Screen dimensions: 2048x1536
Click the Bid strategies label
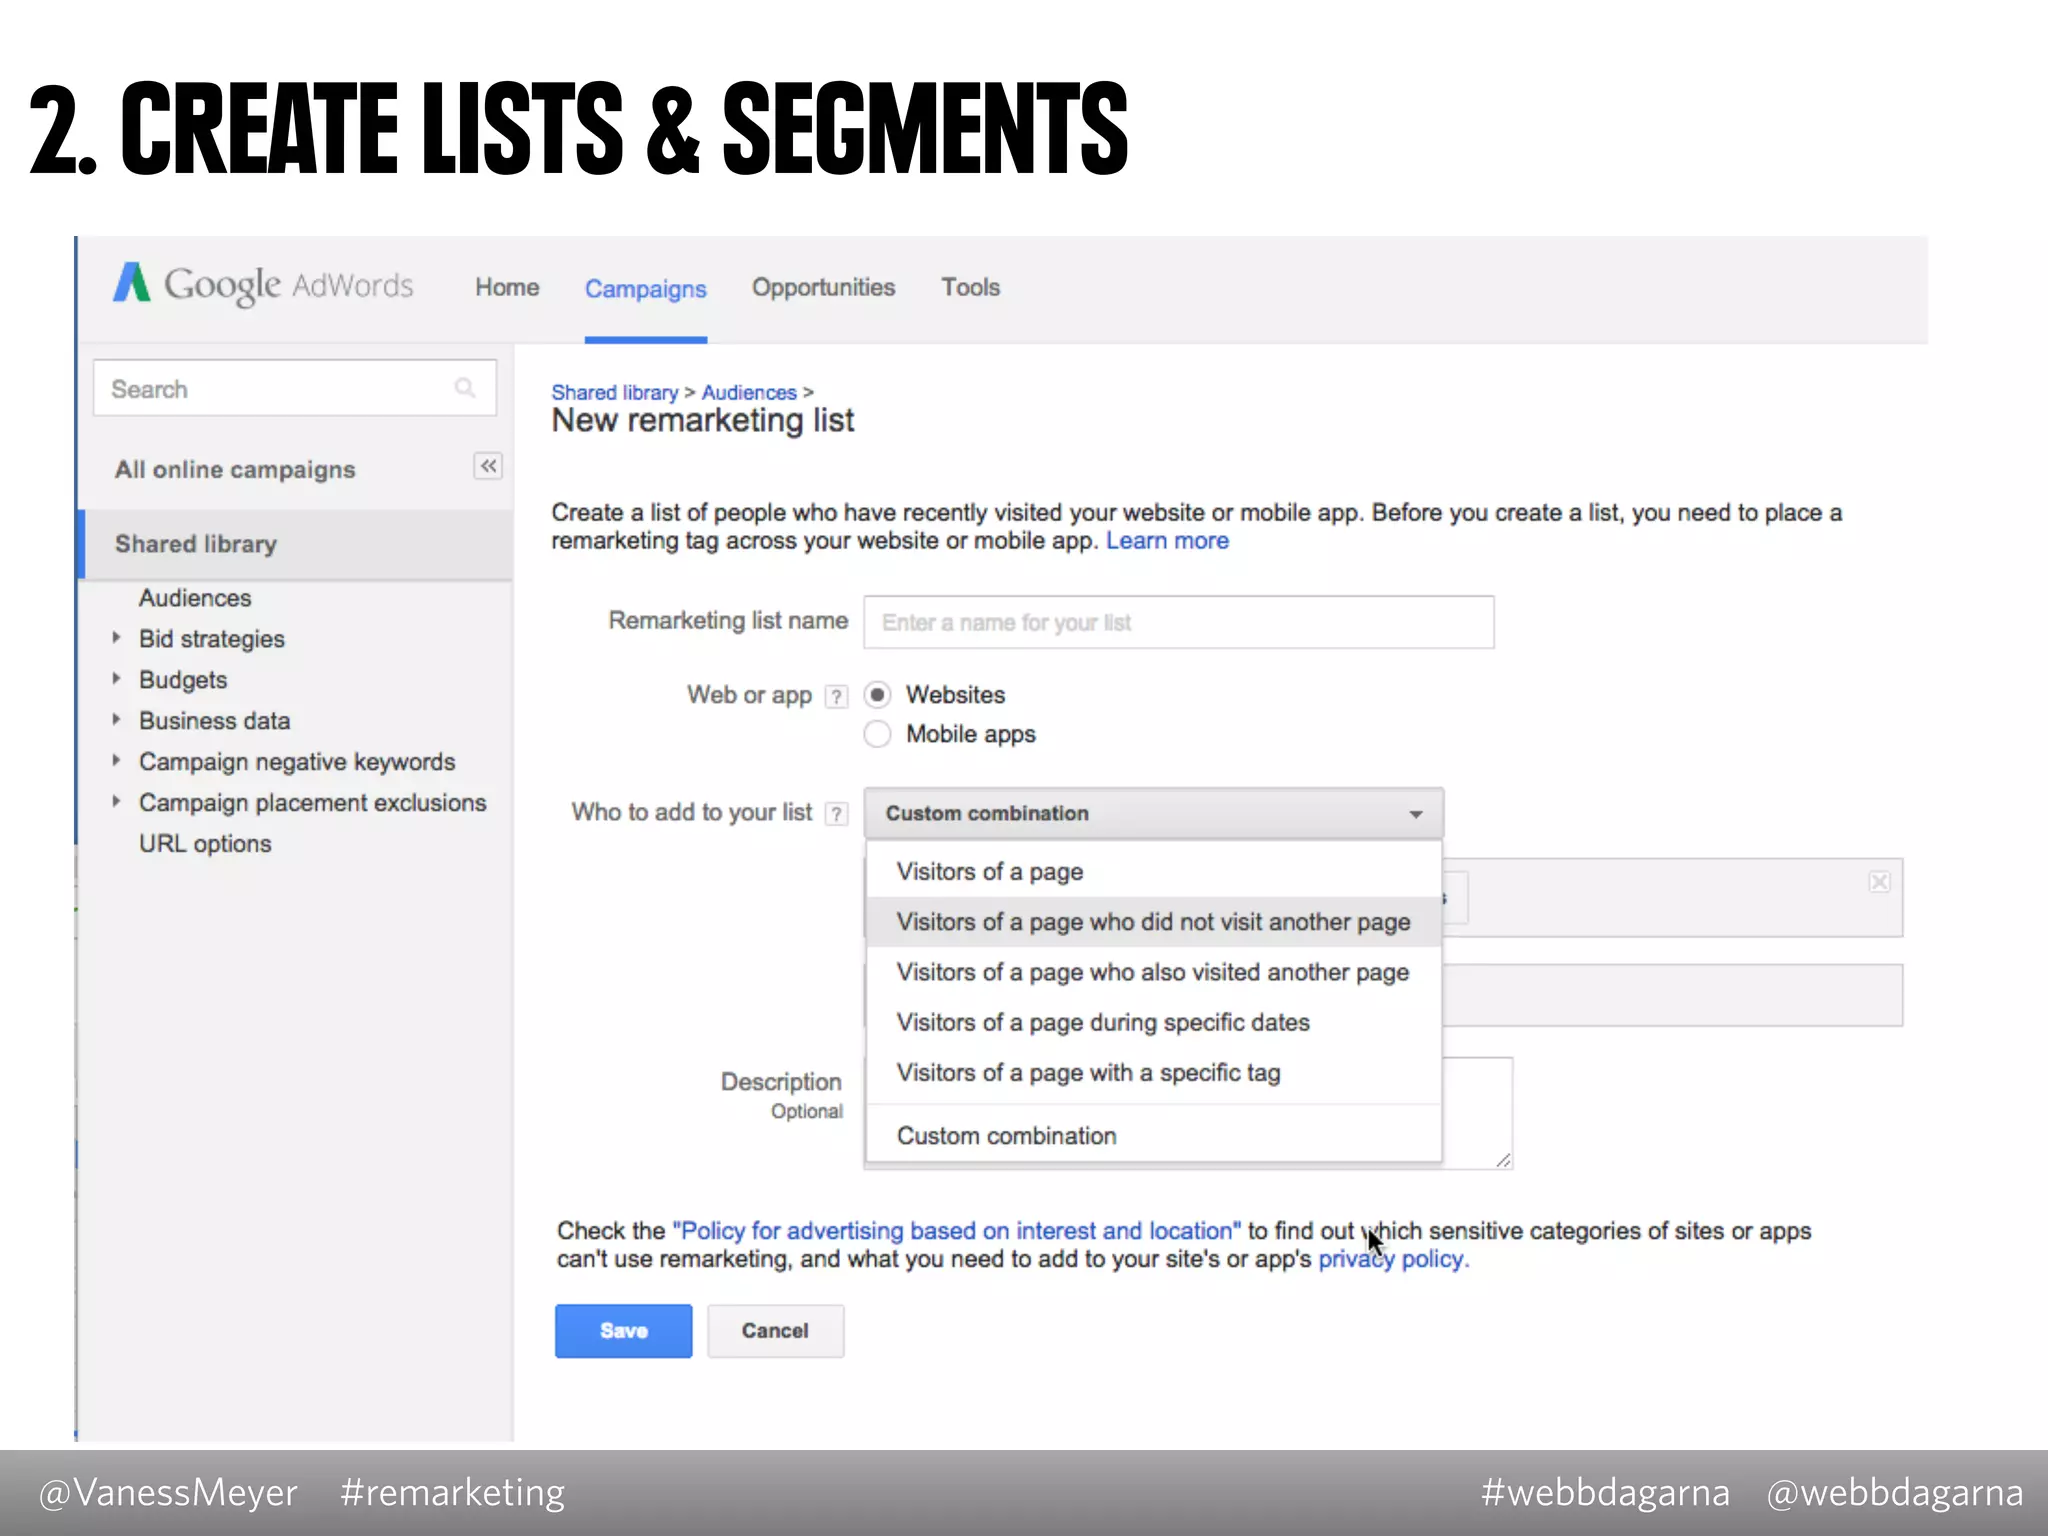212,639
